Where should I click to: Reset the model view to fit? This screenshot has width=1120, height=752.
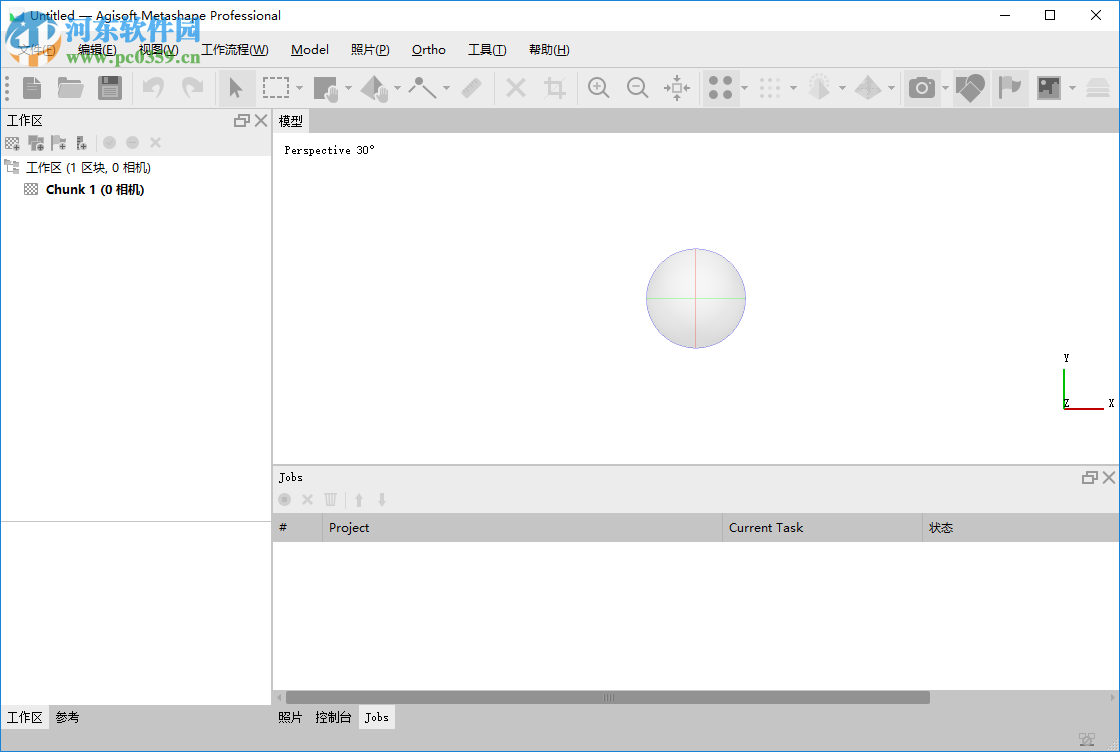[x=677, y=88]
